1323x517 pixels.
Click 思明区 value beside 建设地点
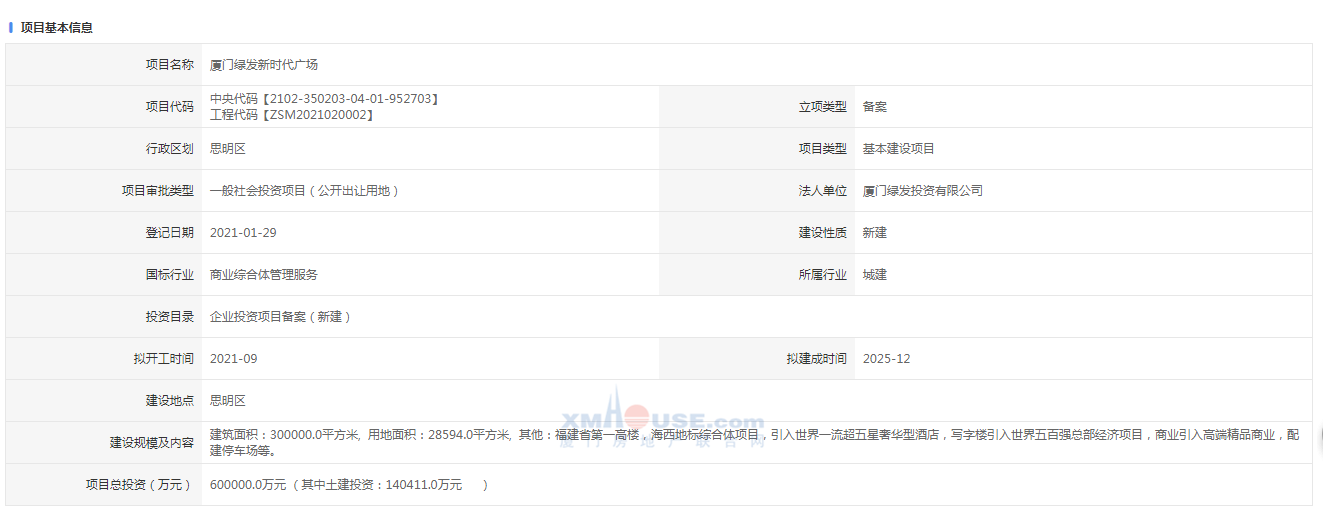[x=228, y=400]
